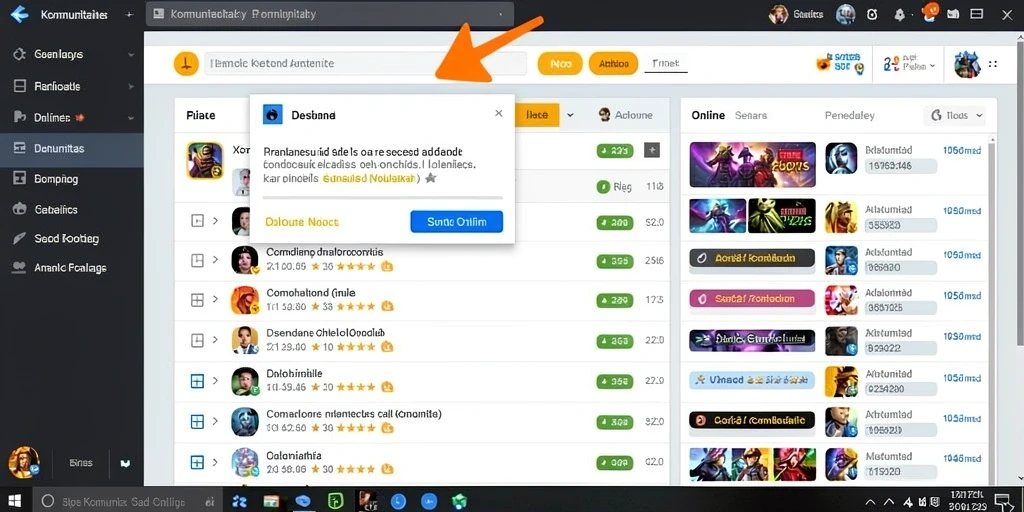The image size is (1024, 512).
Task: Switch to the Trinet tab
Action: coord(665,63)
